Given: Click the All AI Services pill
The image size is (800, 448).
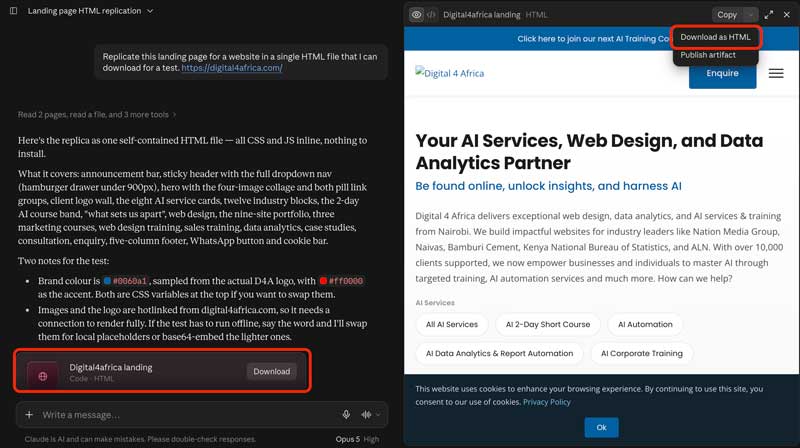Looking at the screenshot, I should pos(452,325).
